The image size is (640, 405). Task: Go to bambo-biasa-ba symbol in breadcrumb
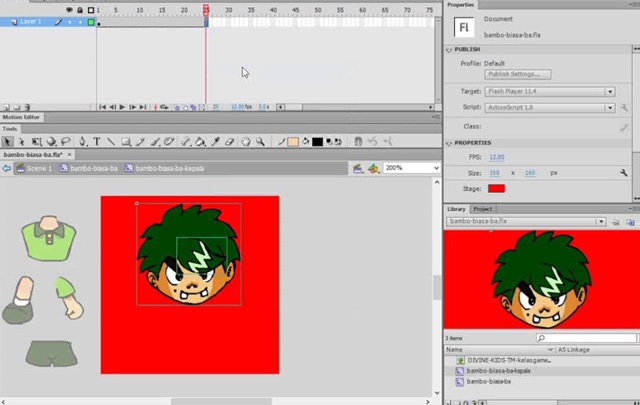(x=89, y=168)
